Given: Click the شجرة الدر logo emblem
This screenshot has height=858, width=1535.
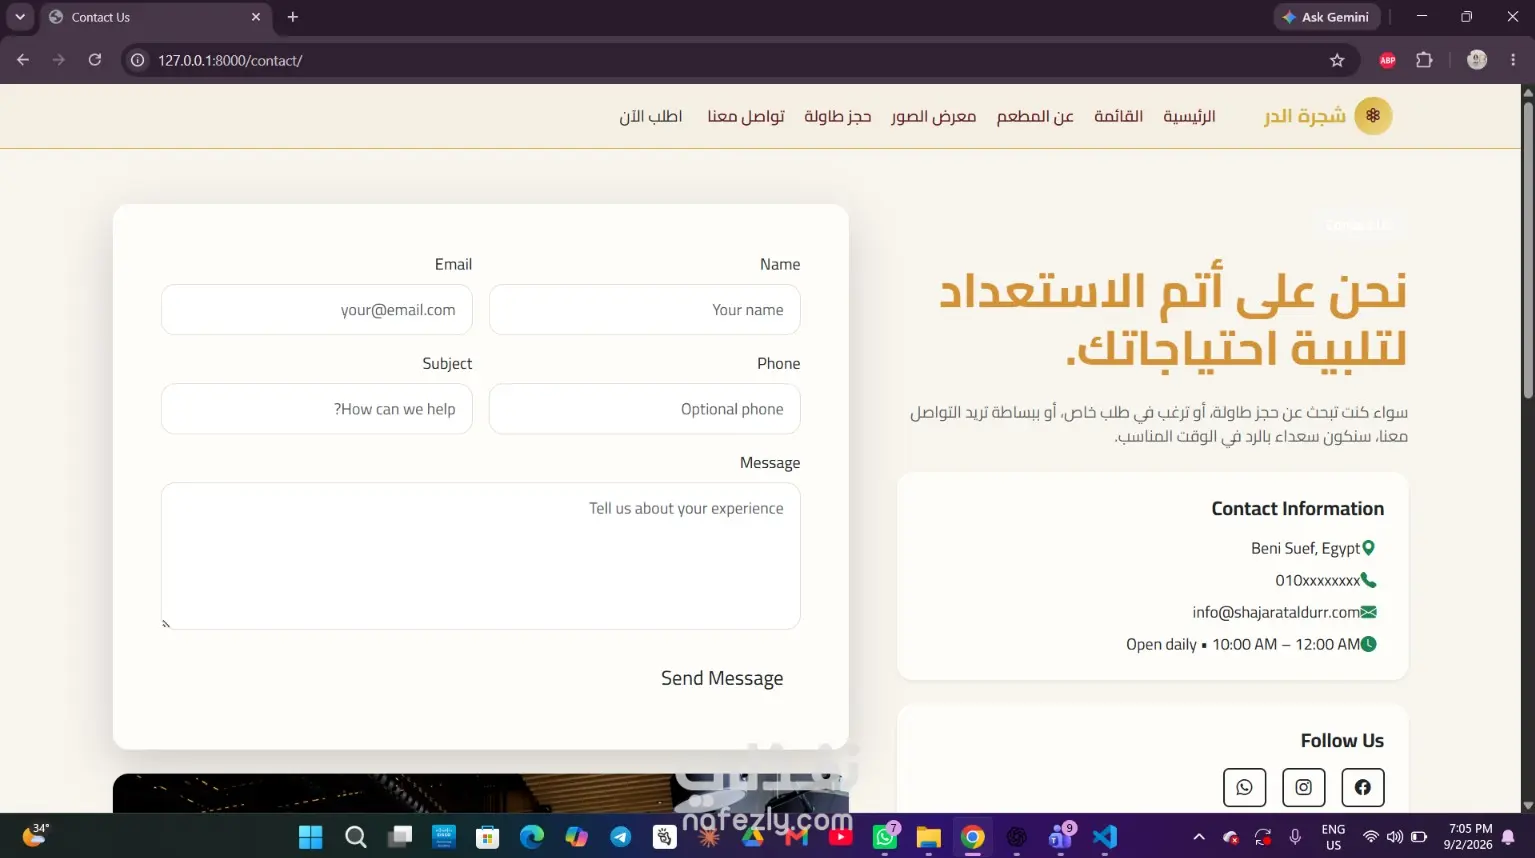Looking at the screenshot, I should [x=1373, y=116].
